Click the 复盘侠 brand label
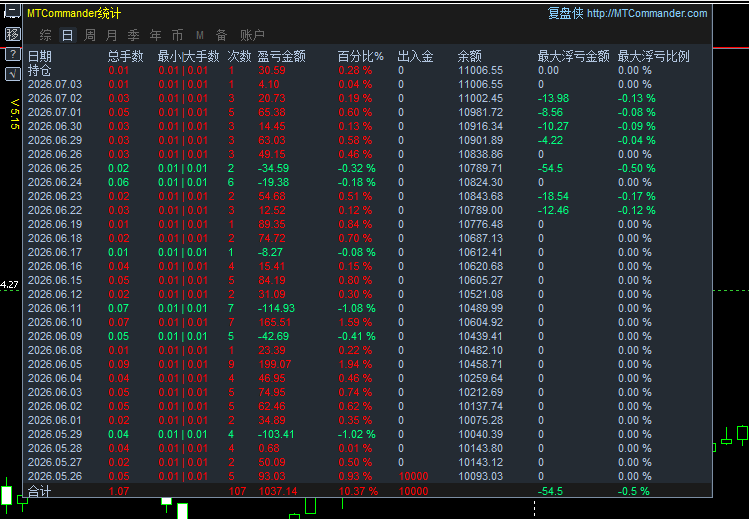Image resolution: width=749 pixels, height=519 pixels. click(566, 13)
